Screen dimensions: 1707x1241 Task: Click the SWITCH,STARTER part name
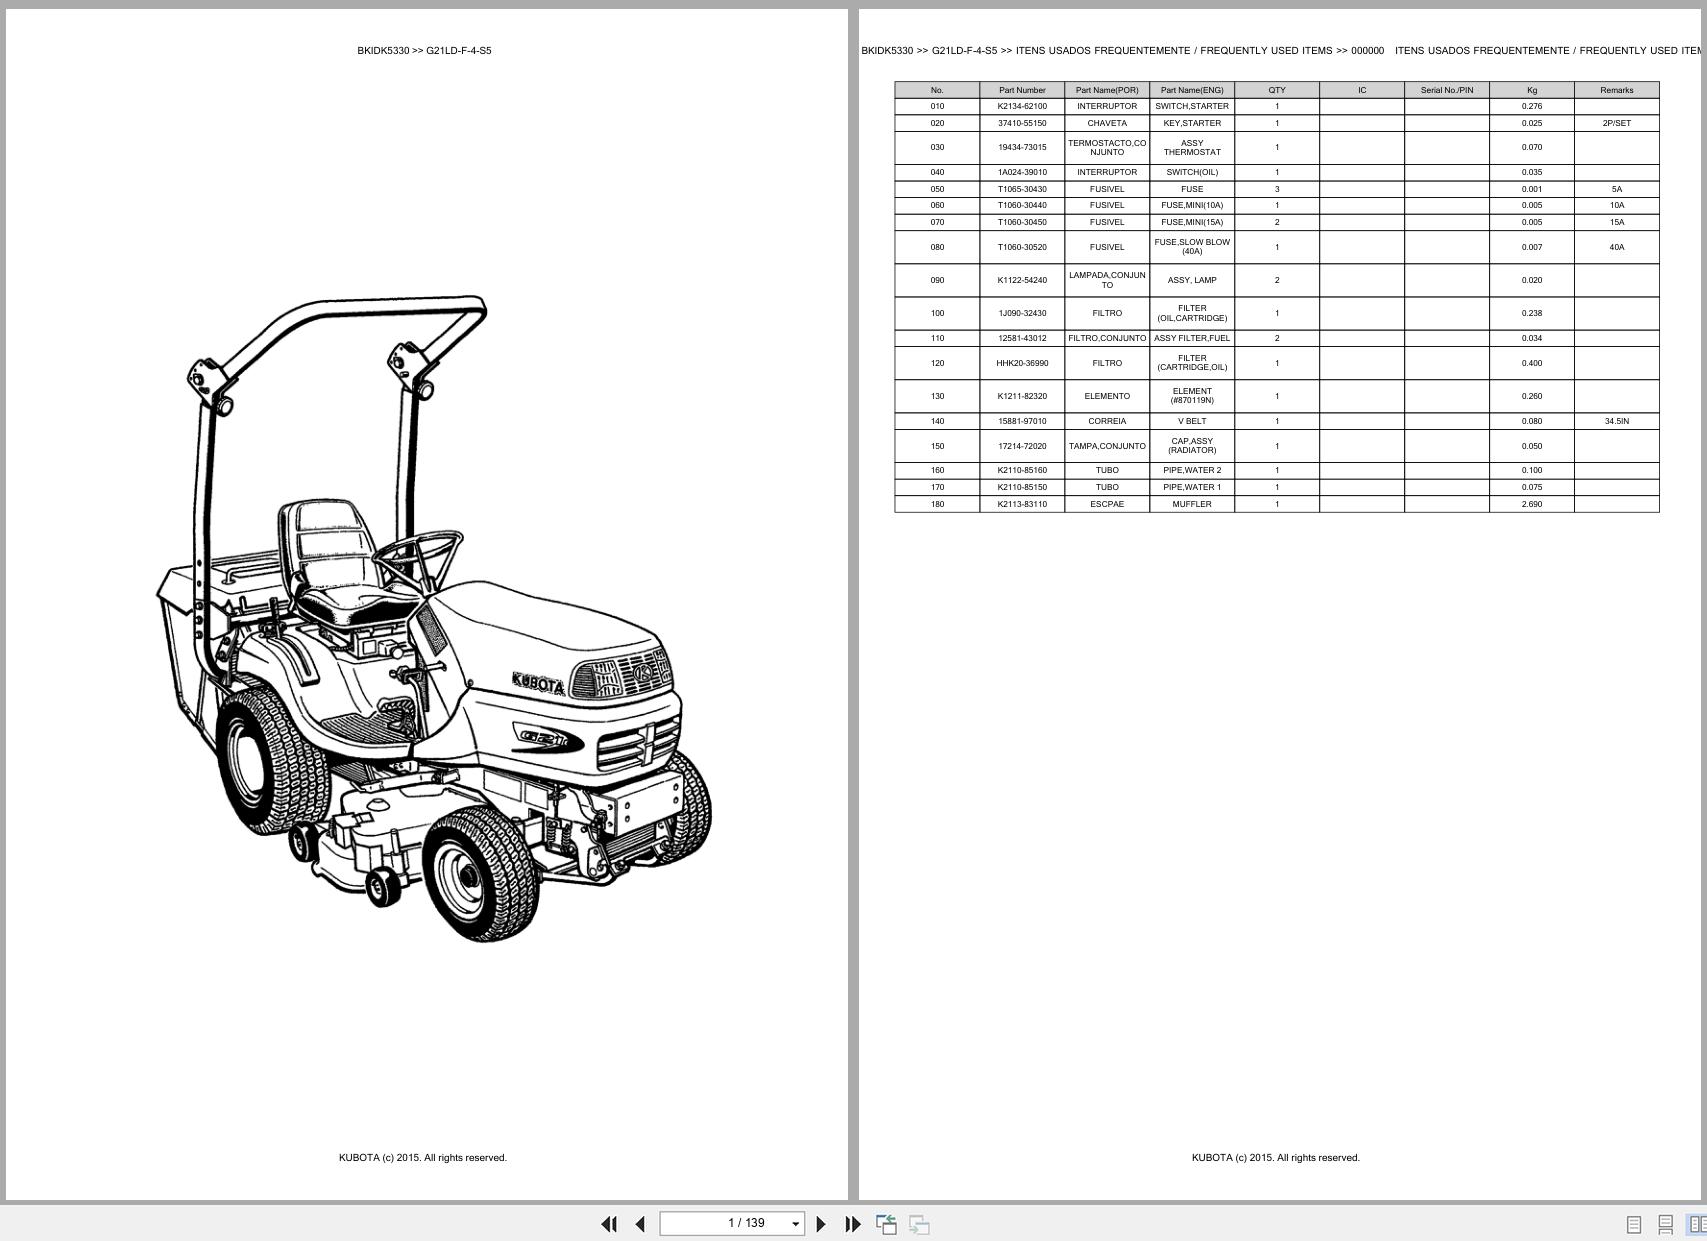point(1192,106)
